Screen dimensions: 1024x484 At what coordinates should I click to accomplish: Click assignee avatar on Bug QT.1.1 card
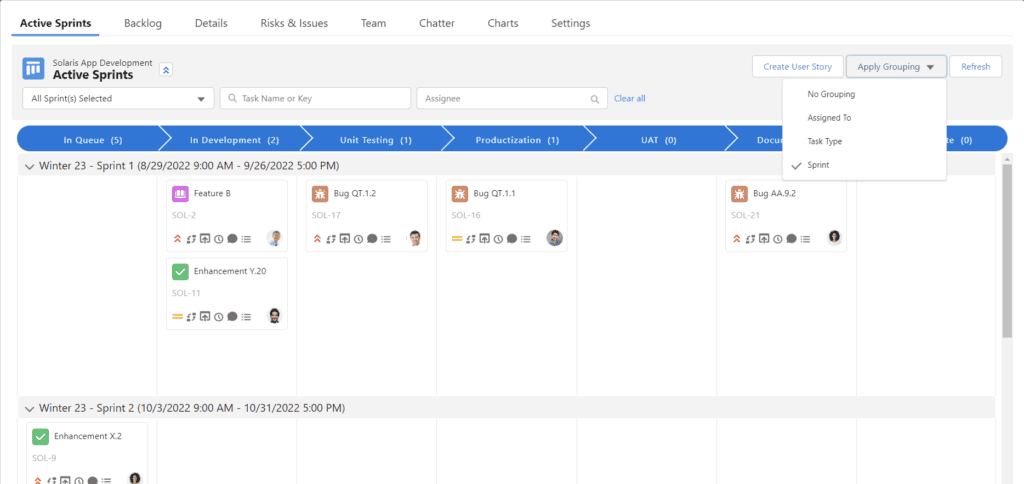tap(555, 238)
